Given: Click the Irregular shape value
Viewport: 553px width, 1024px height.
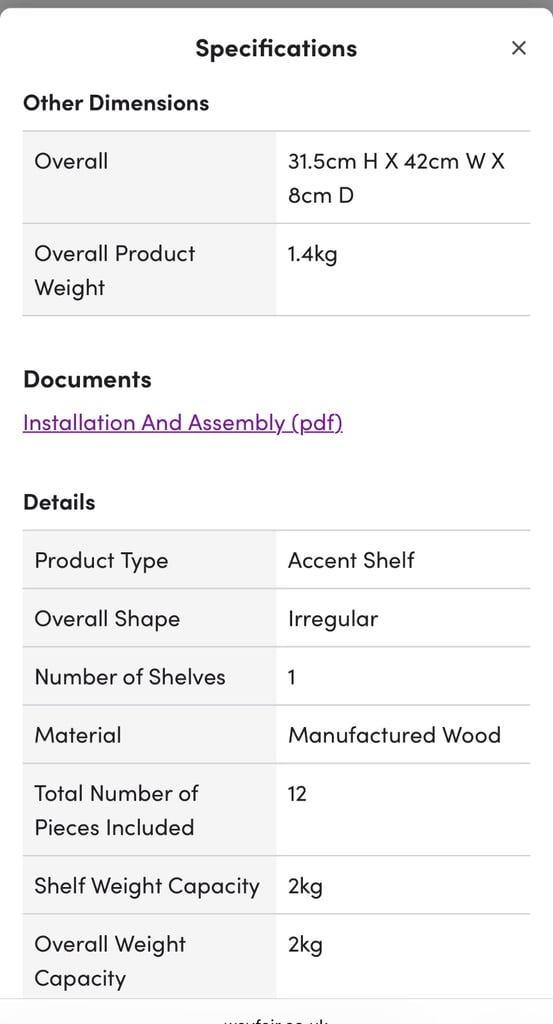Looking at the screenshot, I should pos(333,618).
